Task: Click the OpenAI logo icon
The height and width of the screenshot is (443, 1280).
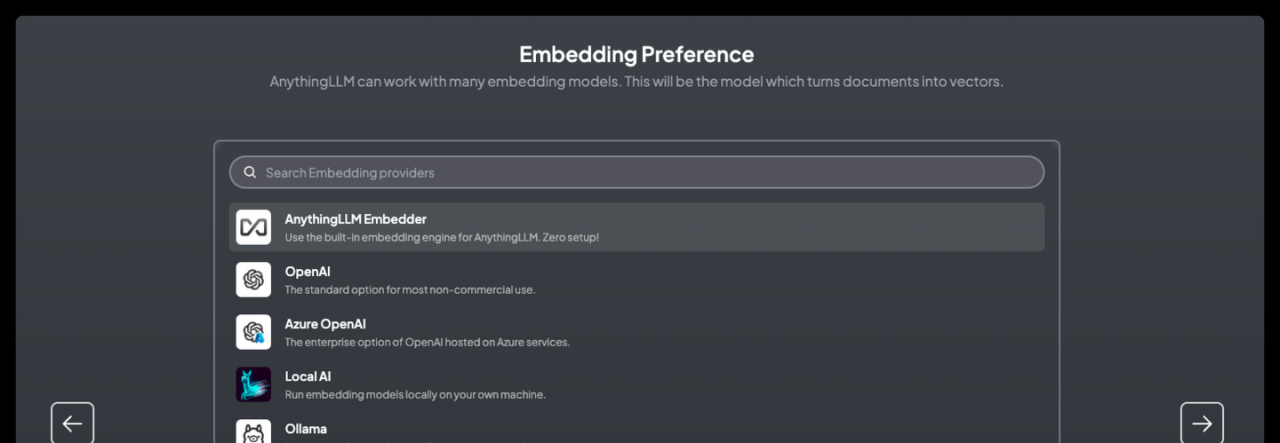Action: (253, 280)
